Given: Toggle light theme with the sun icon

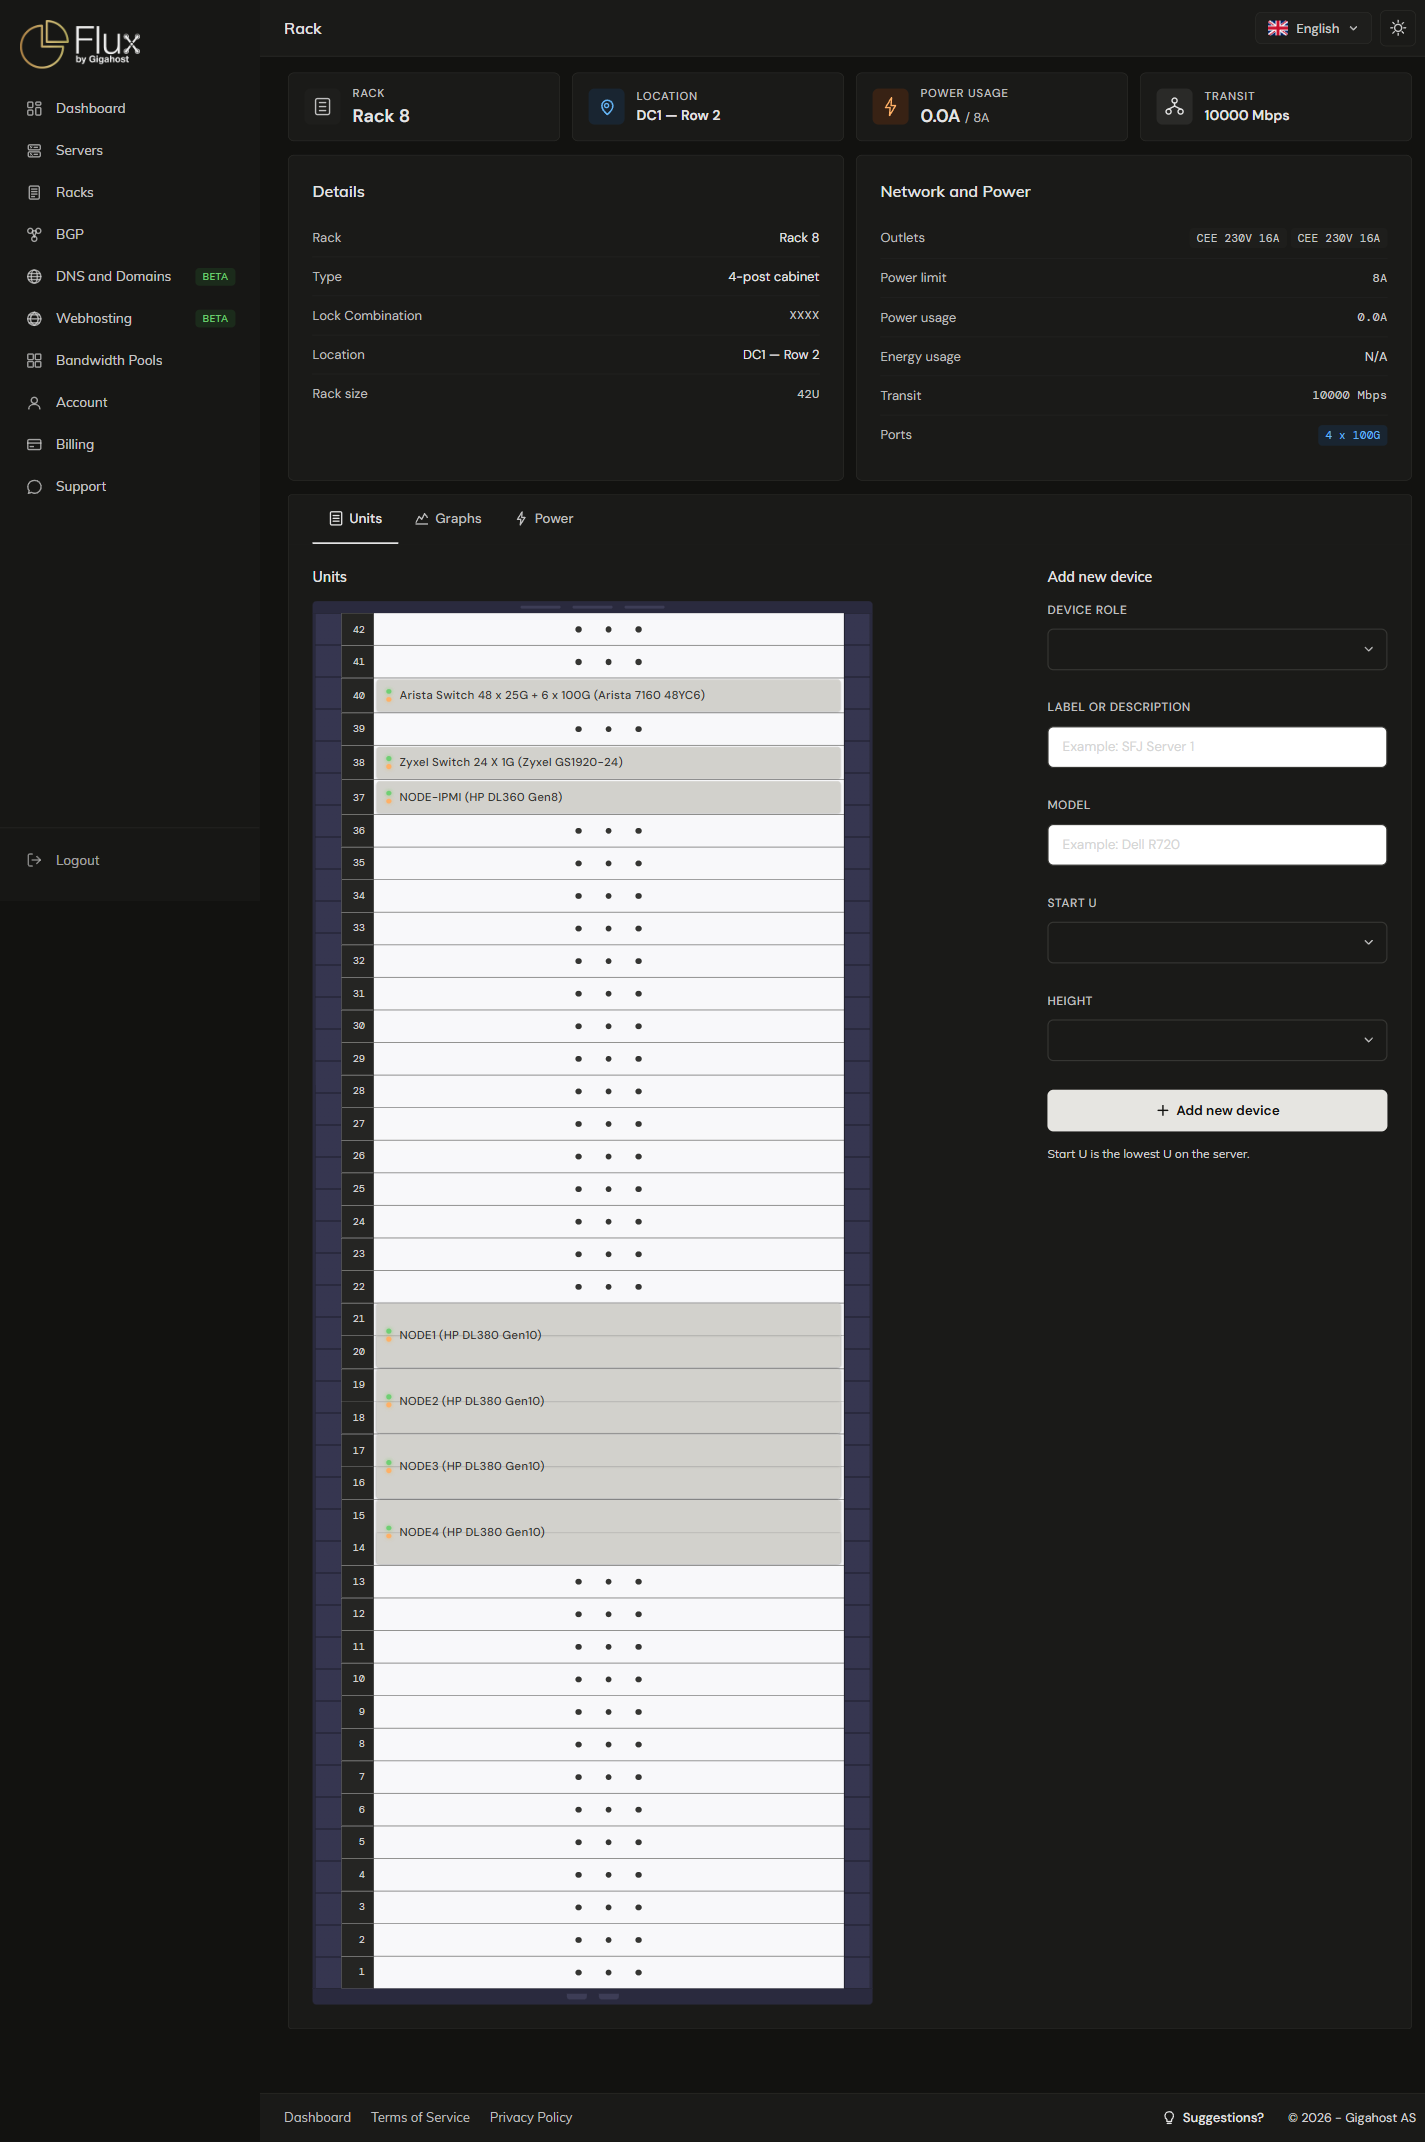Looking at the screenshot, I should [x=1398, y=28].
